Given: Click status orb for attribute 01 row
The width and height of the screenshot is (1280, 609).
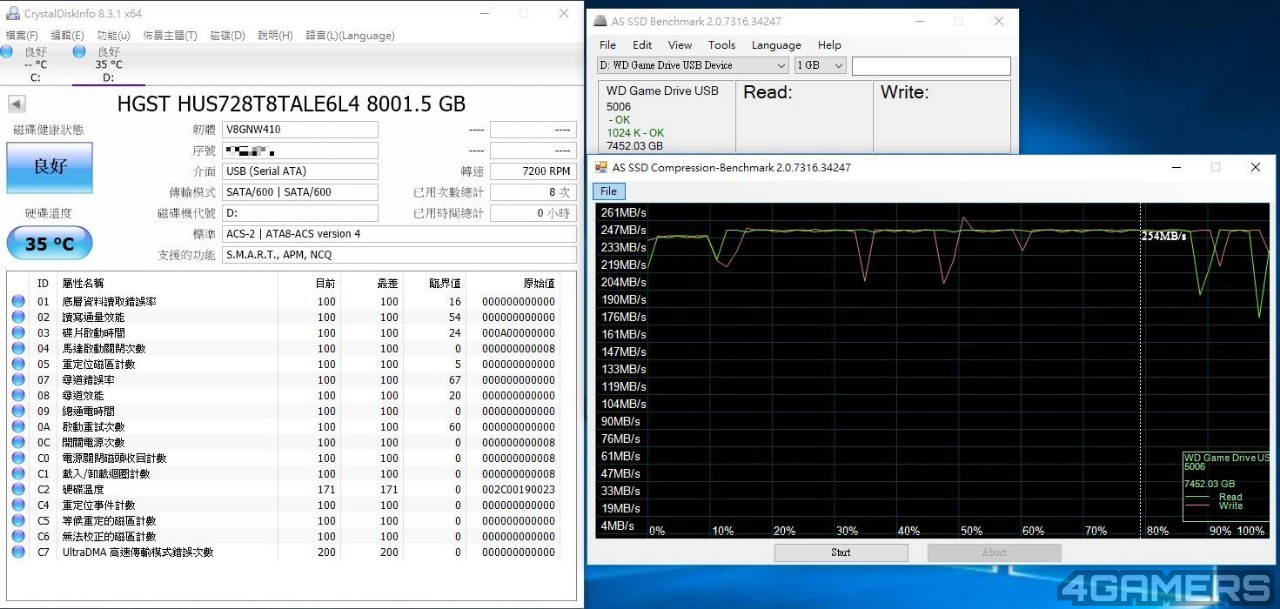Looking at the screenshot, I should click(18, 301).
